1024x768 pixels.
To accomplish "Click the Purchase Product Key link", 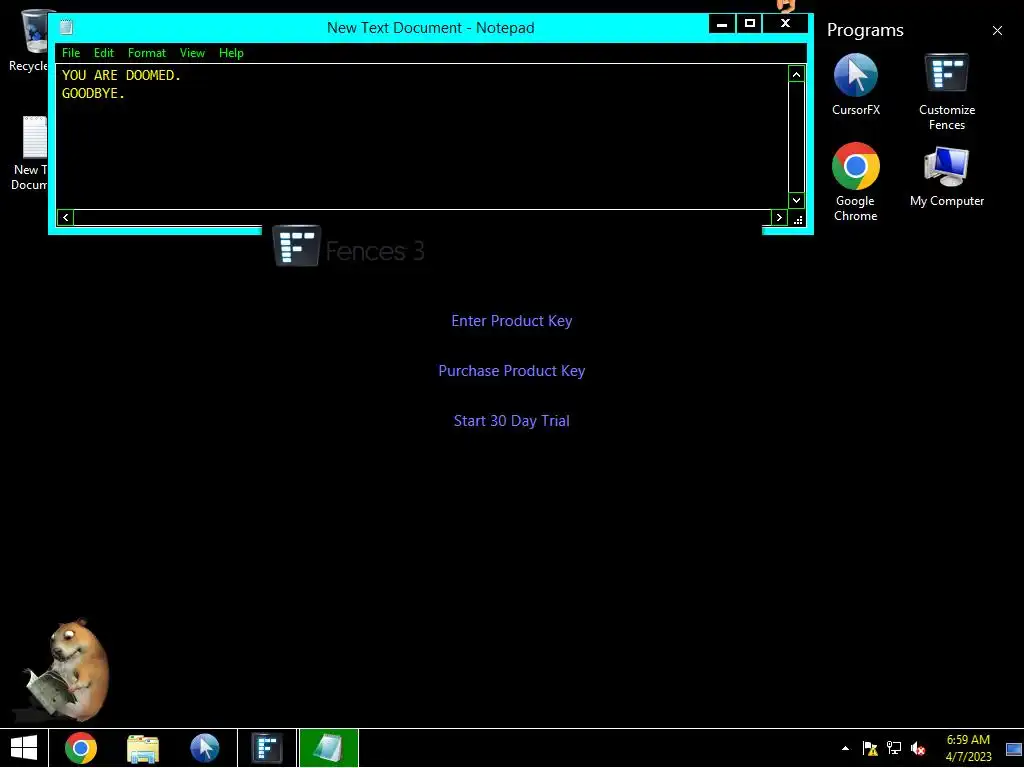I will 511,371.
